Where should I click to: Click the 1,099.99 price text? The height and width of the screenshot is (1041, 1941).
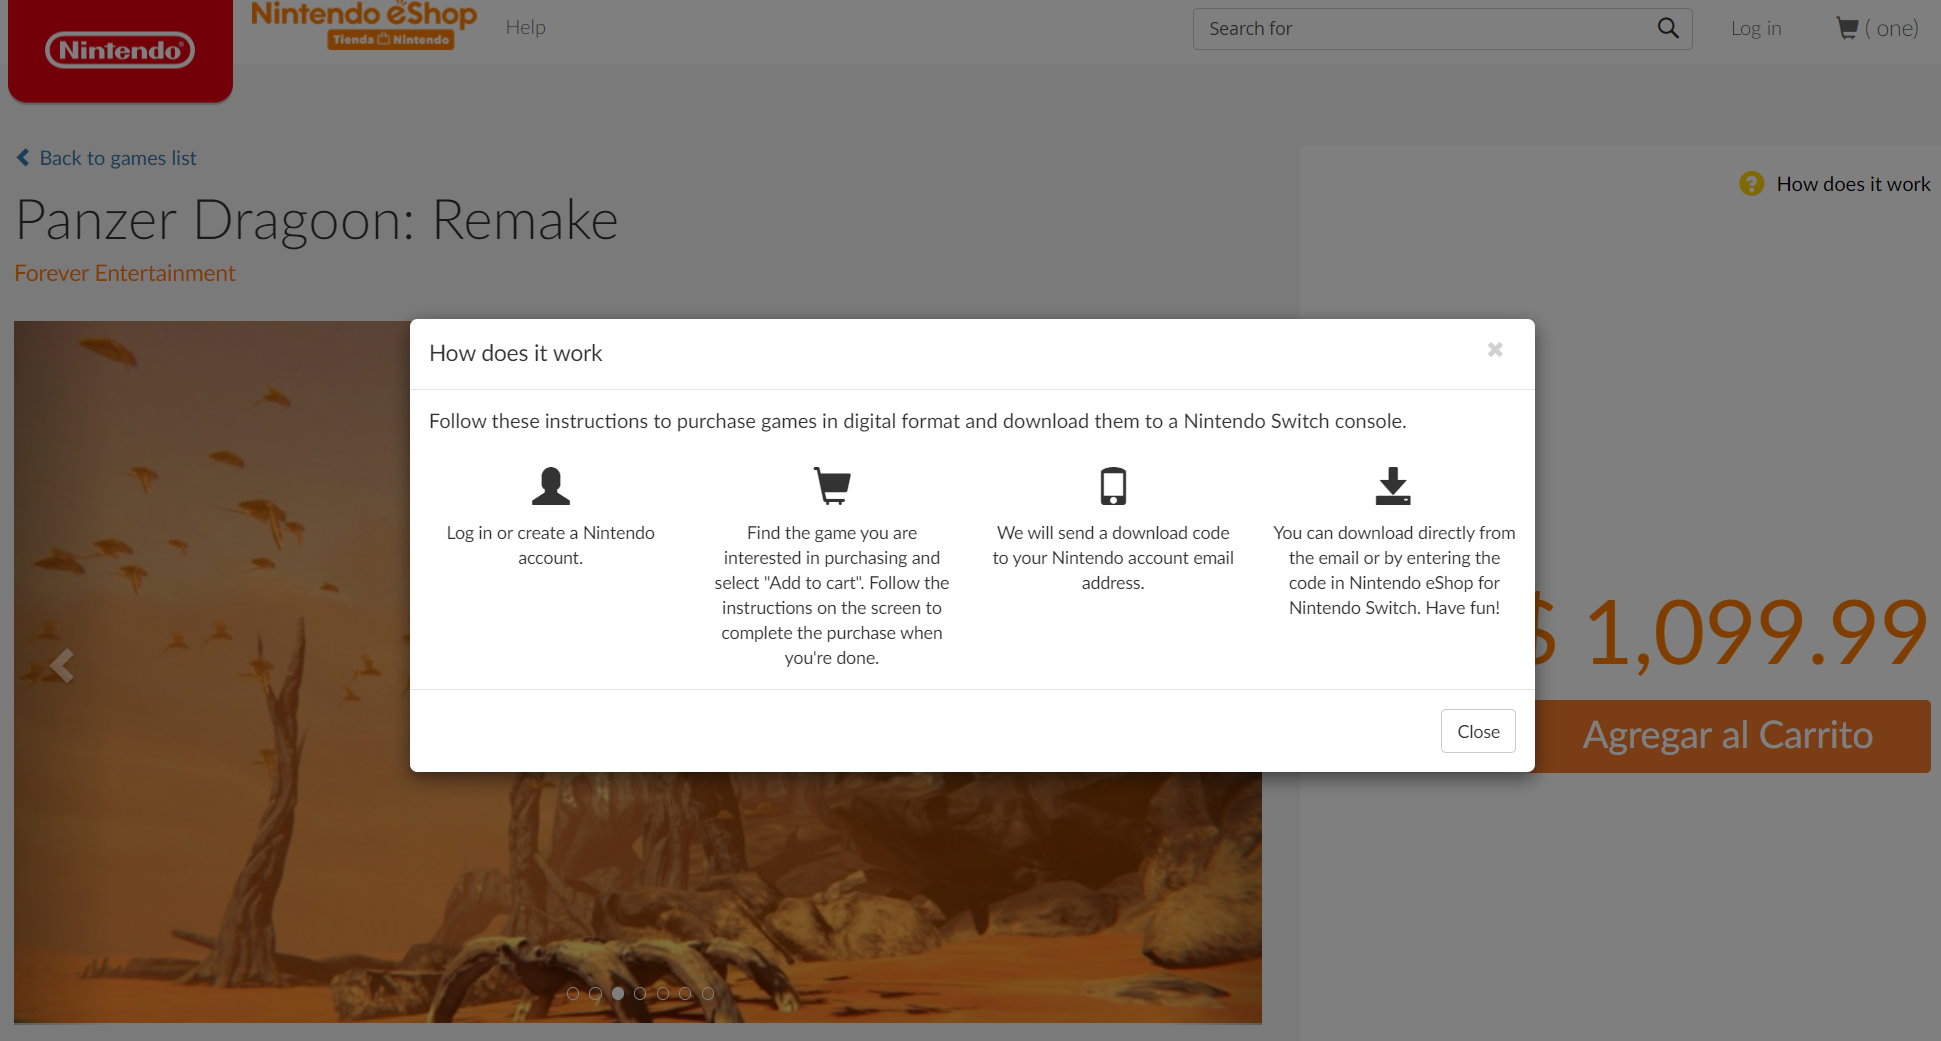(1755, 632)
